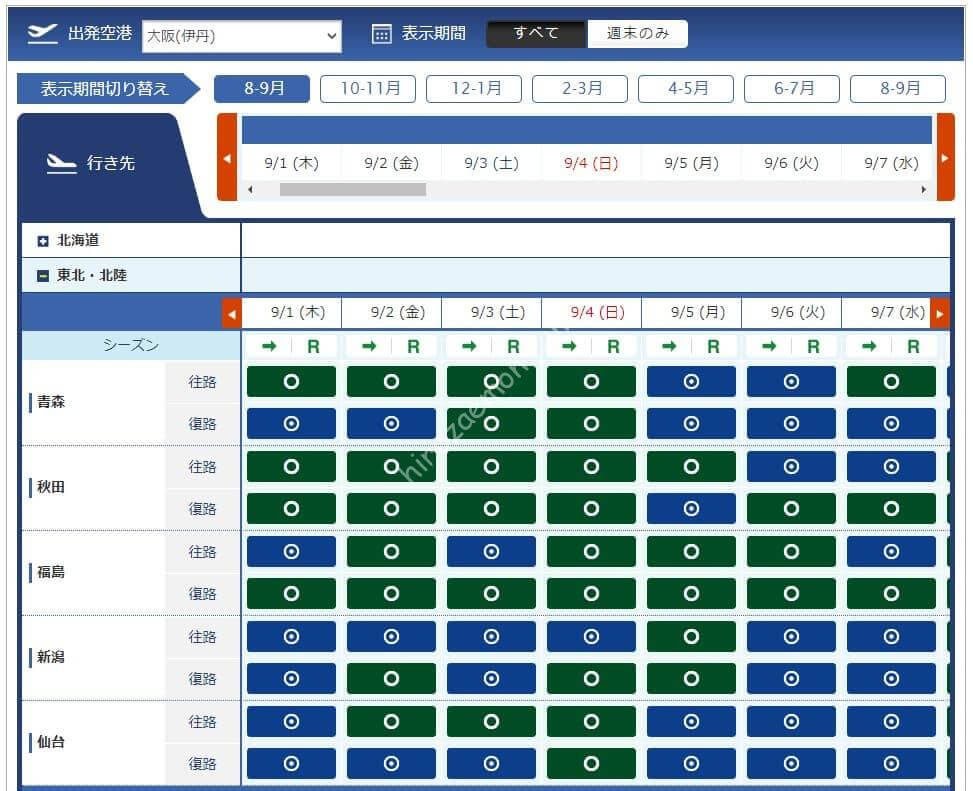Viewport: 973px width, 791px height.
Task: Select the すべて display period toggle
Action: (x=536, y=34)
